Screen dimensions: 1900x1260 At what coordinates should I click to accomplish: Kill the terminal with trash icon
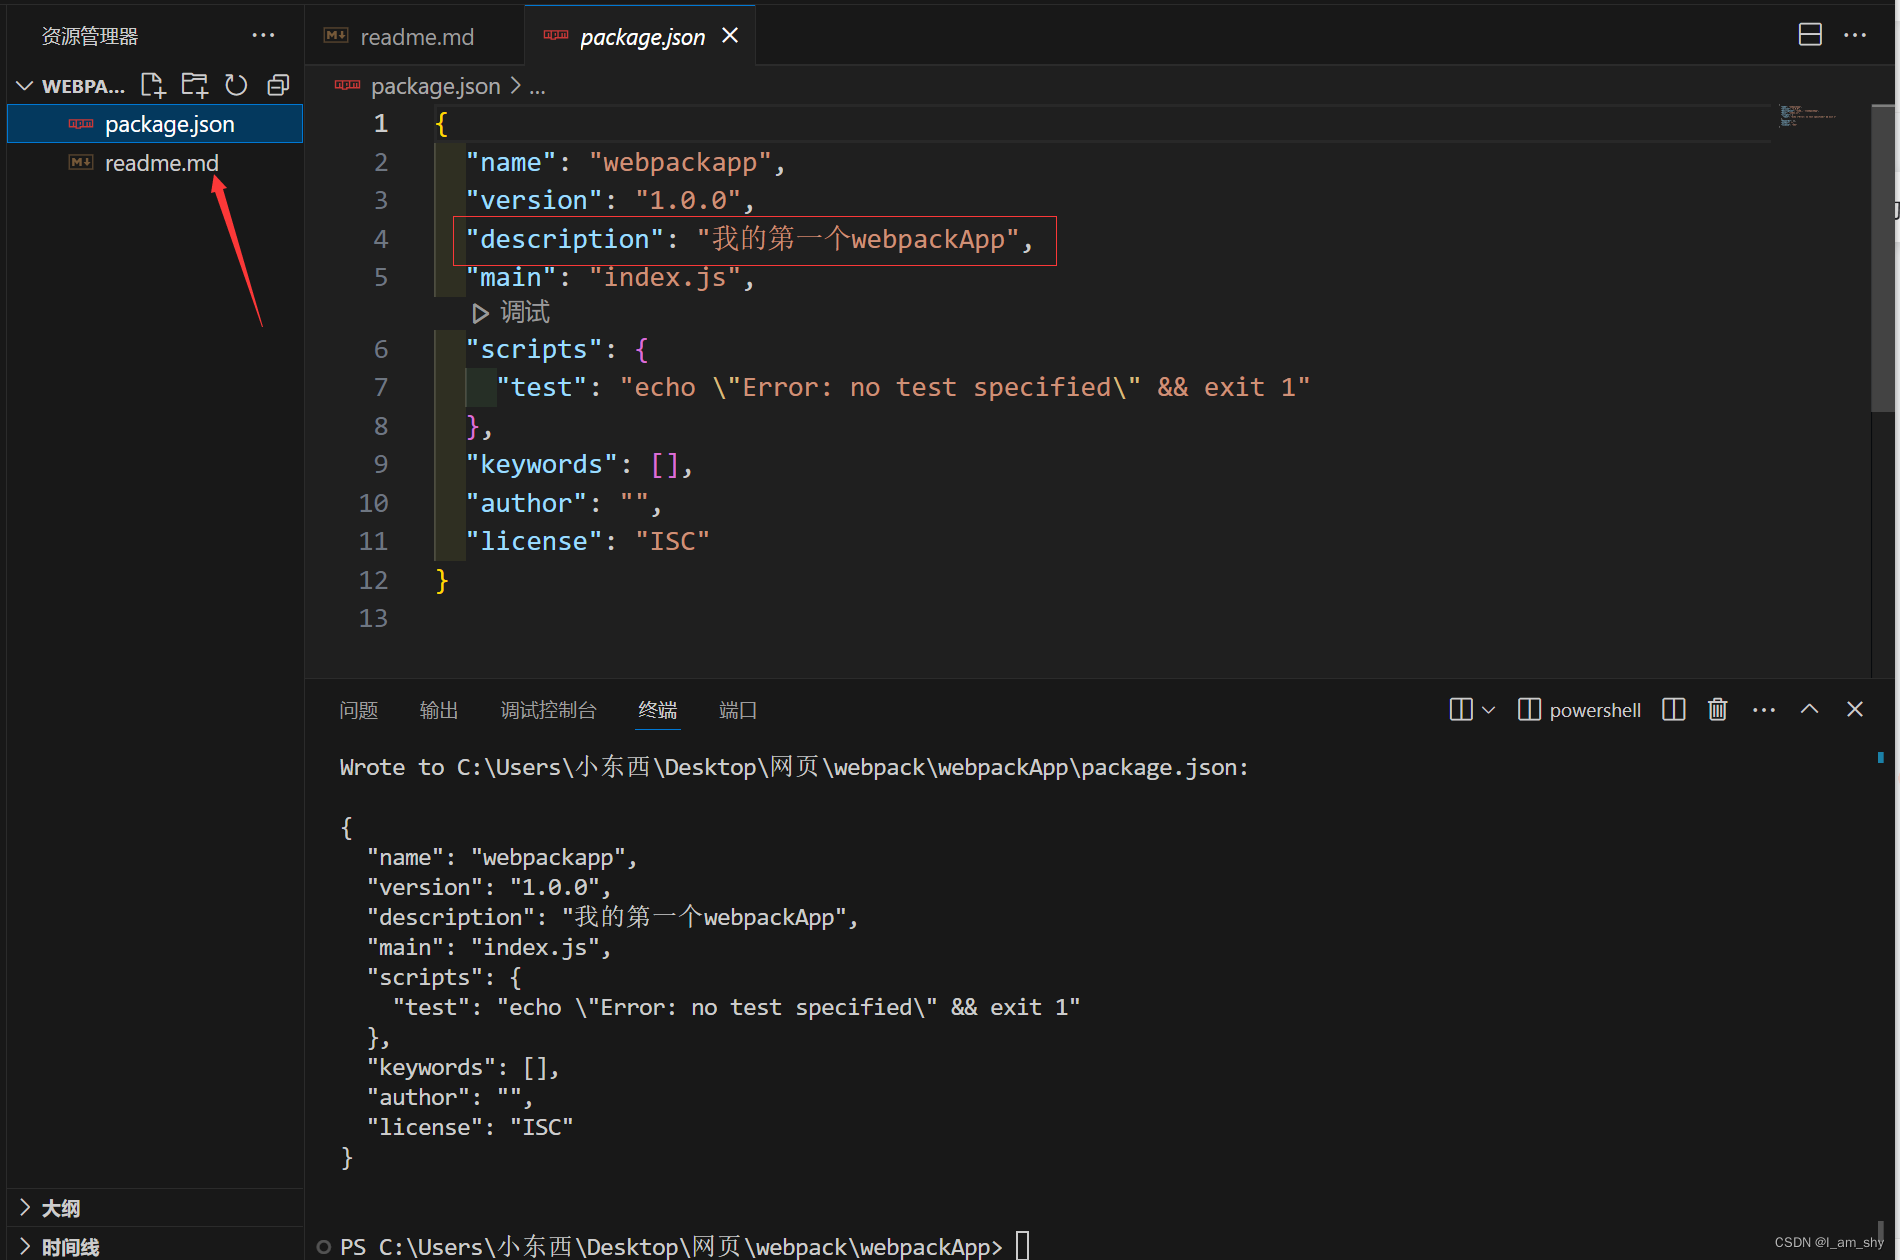(1717, 710)
